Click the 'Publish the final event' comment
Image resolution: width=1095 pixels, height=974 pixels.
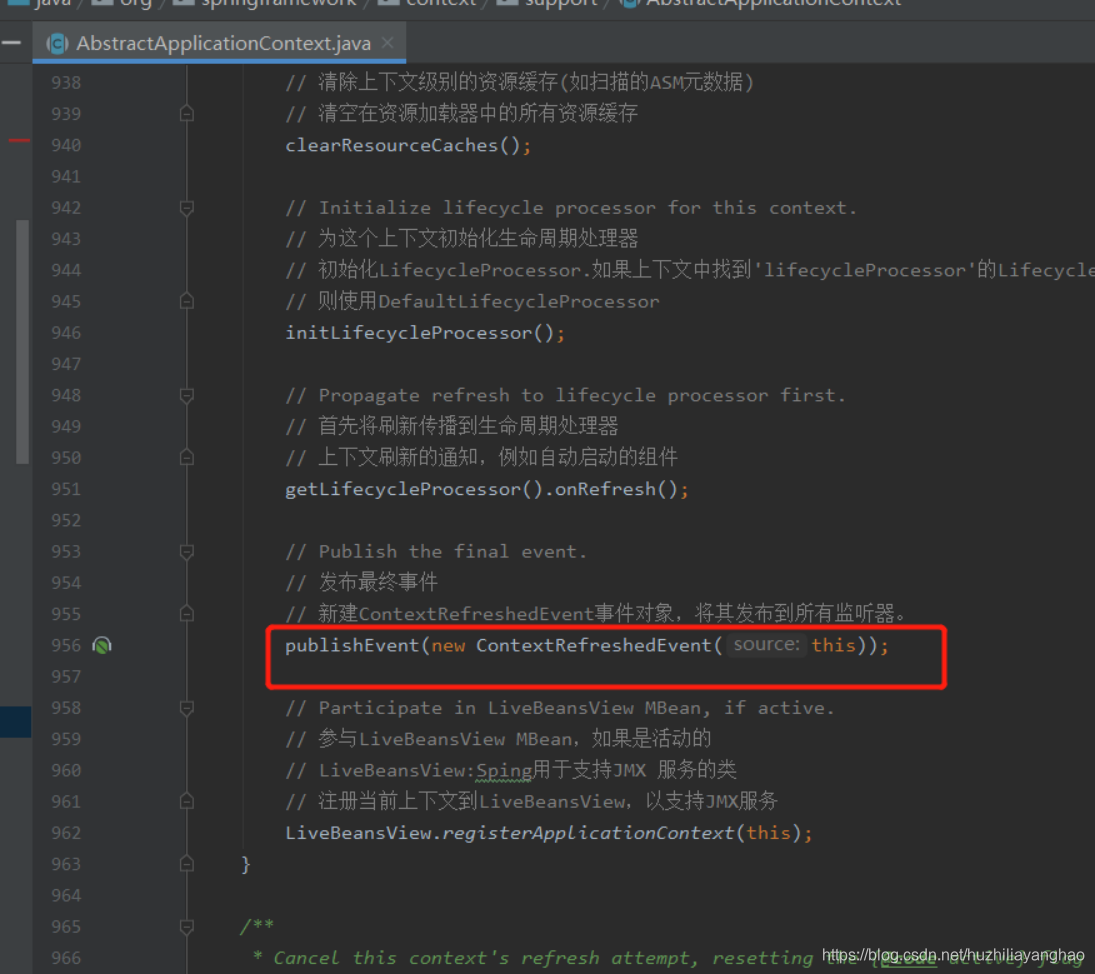[436, 552]
